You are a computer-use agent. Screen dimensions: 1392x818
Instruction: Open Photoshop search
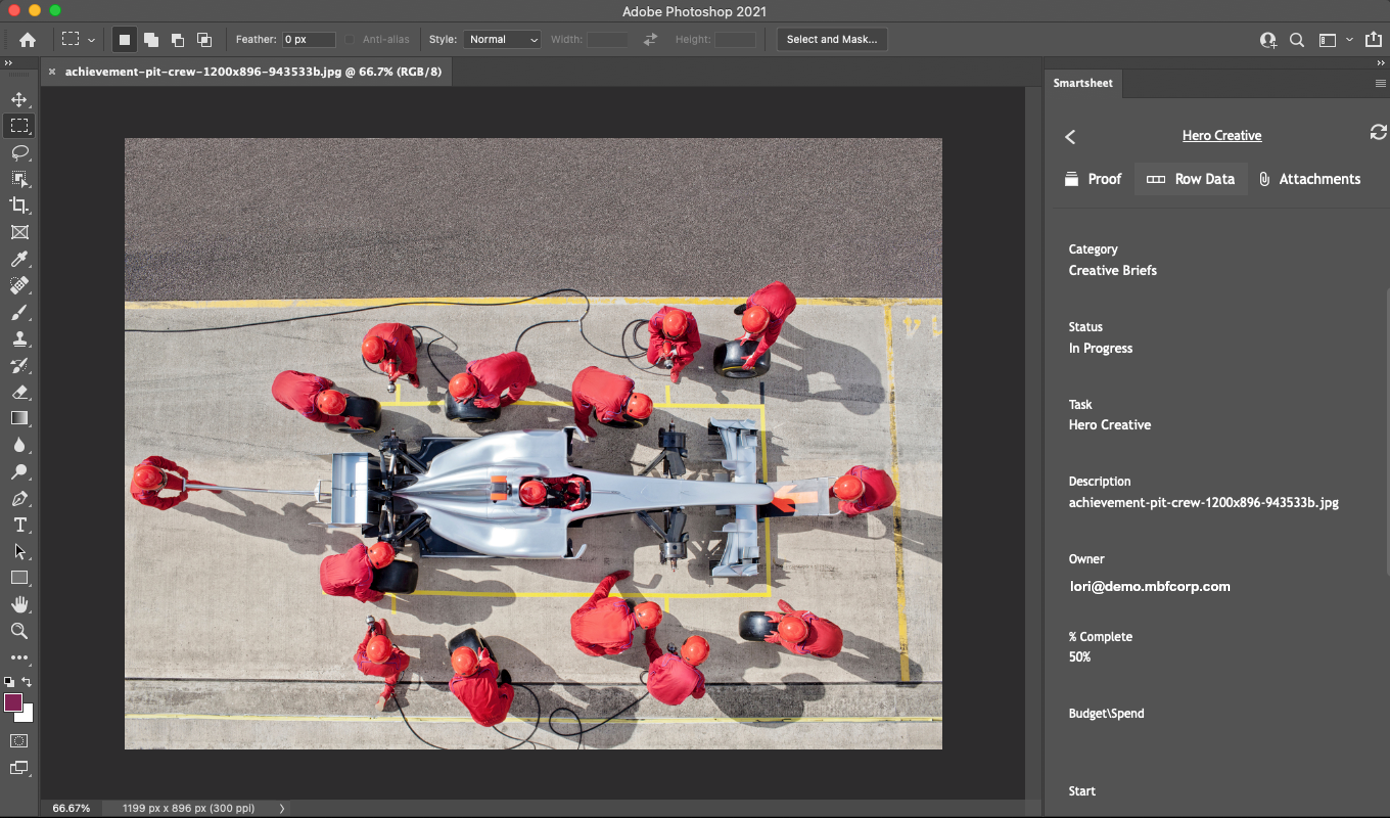(x=1297, y=40)
